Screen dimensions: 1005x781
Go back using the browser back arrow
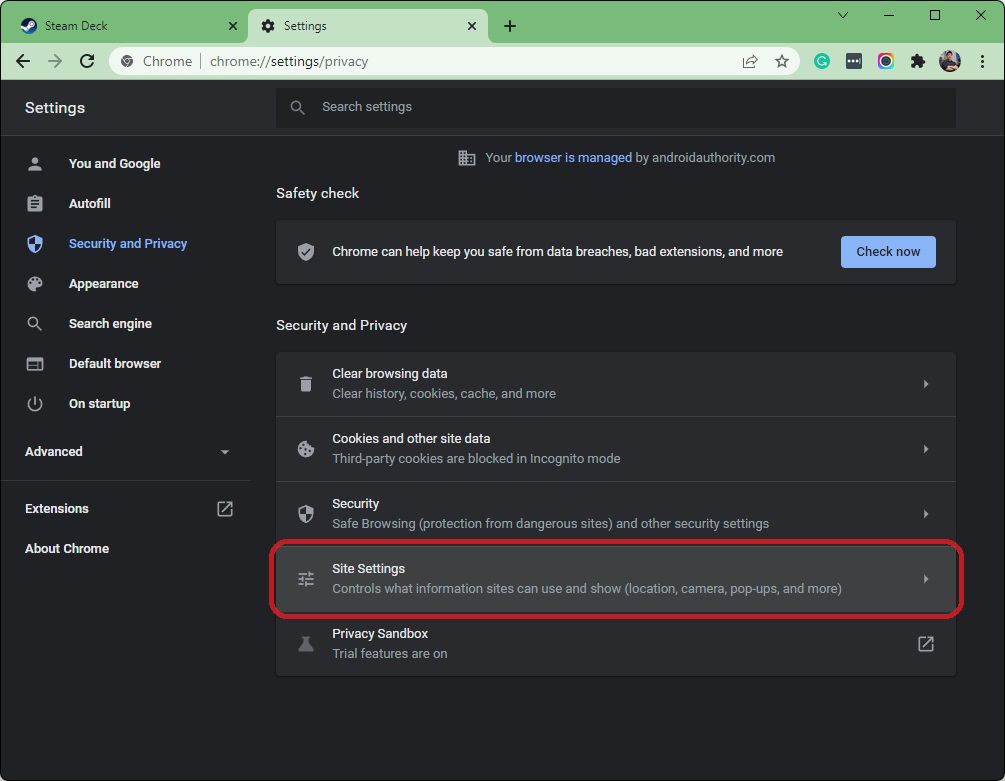23,62
